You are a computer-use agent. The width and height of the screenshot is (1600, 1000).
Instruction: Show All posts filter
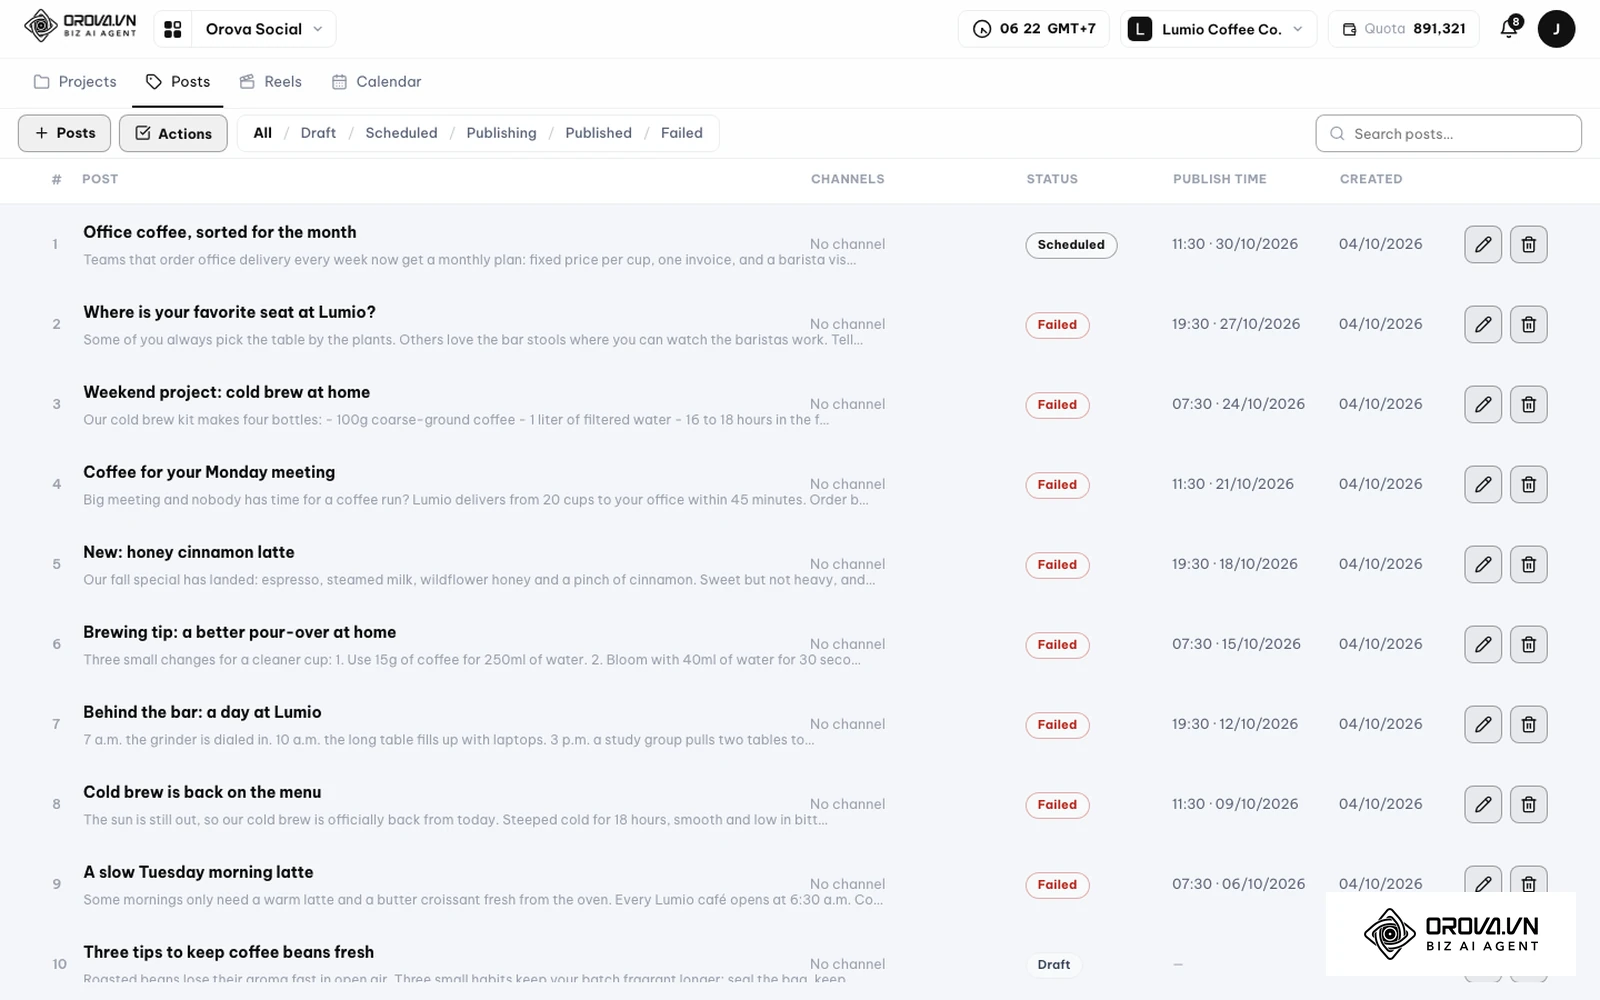[263, 133]
